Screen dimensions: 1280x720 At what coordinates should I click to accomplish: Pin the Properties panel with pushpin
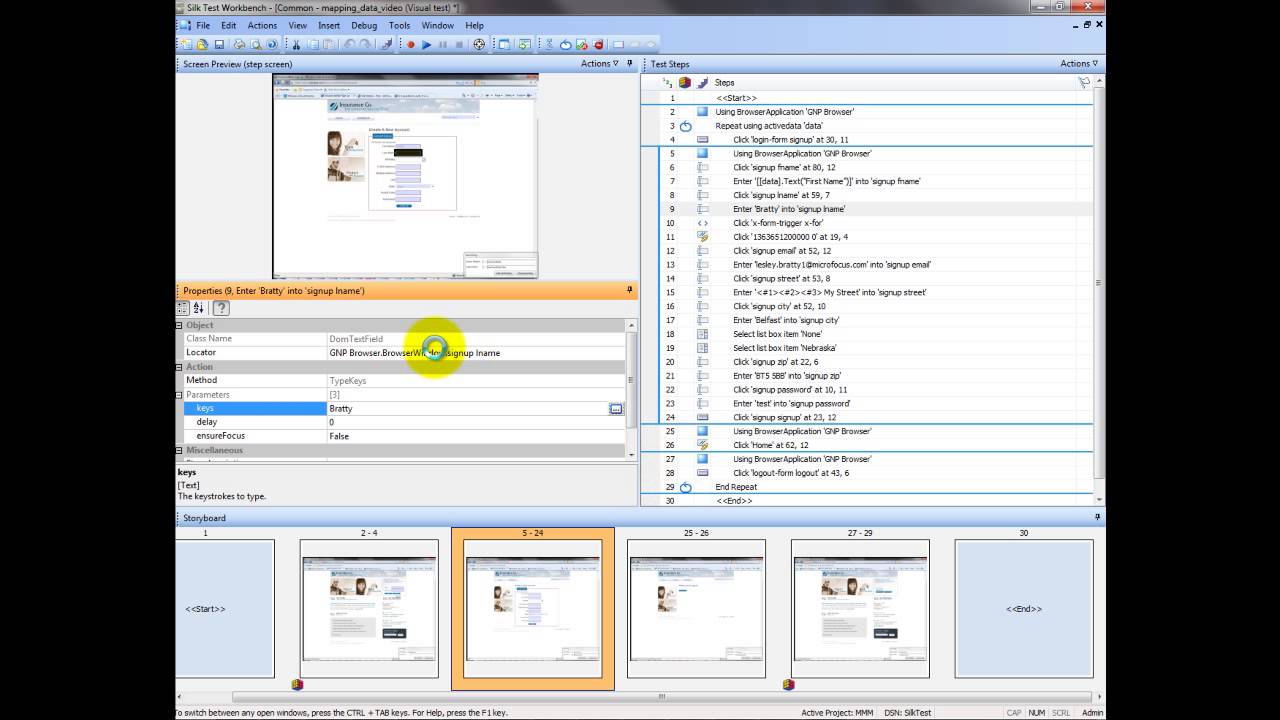[x=630, y=290]
